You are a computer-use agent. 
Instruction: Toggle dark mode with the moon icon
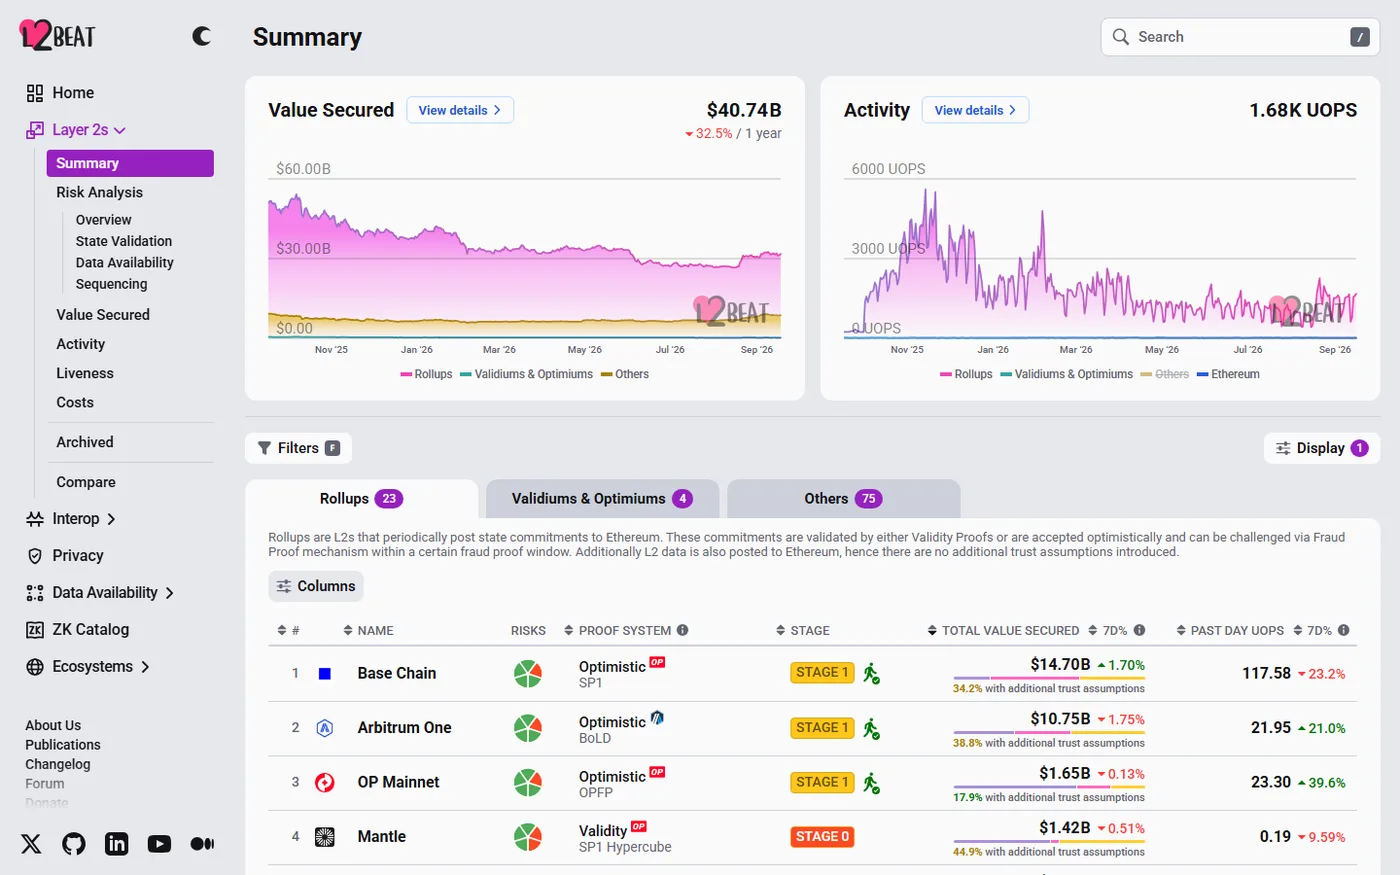pyautogui.click(x=202, y=36)
